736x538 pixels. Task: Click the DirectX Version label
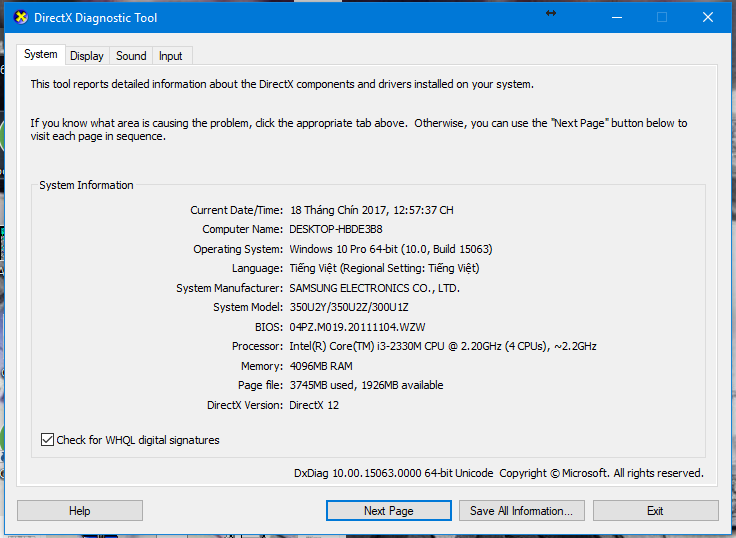245,405
